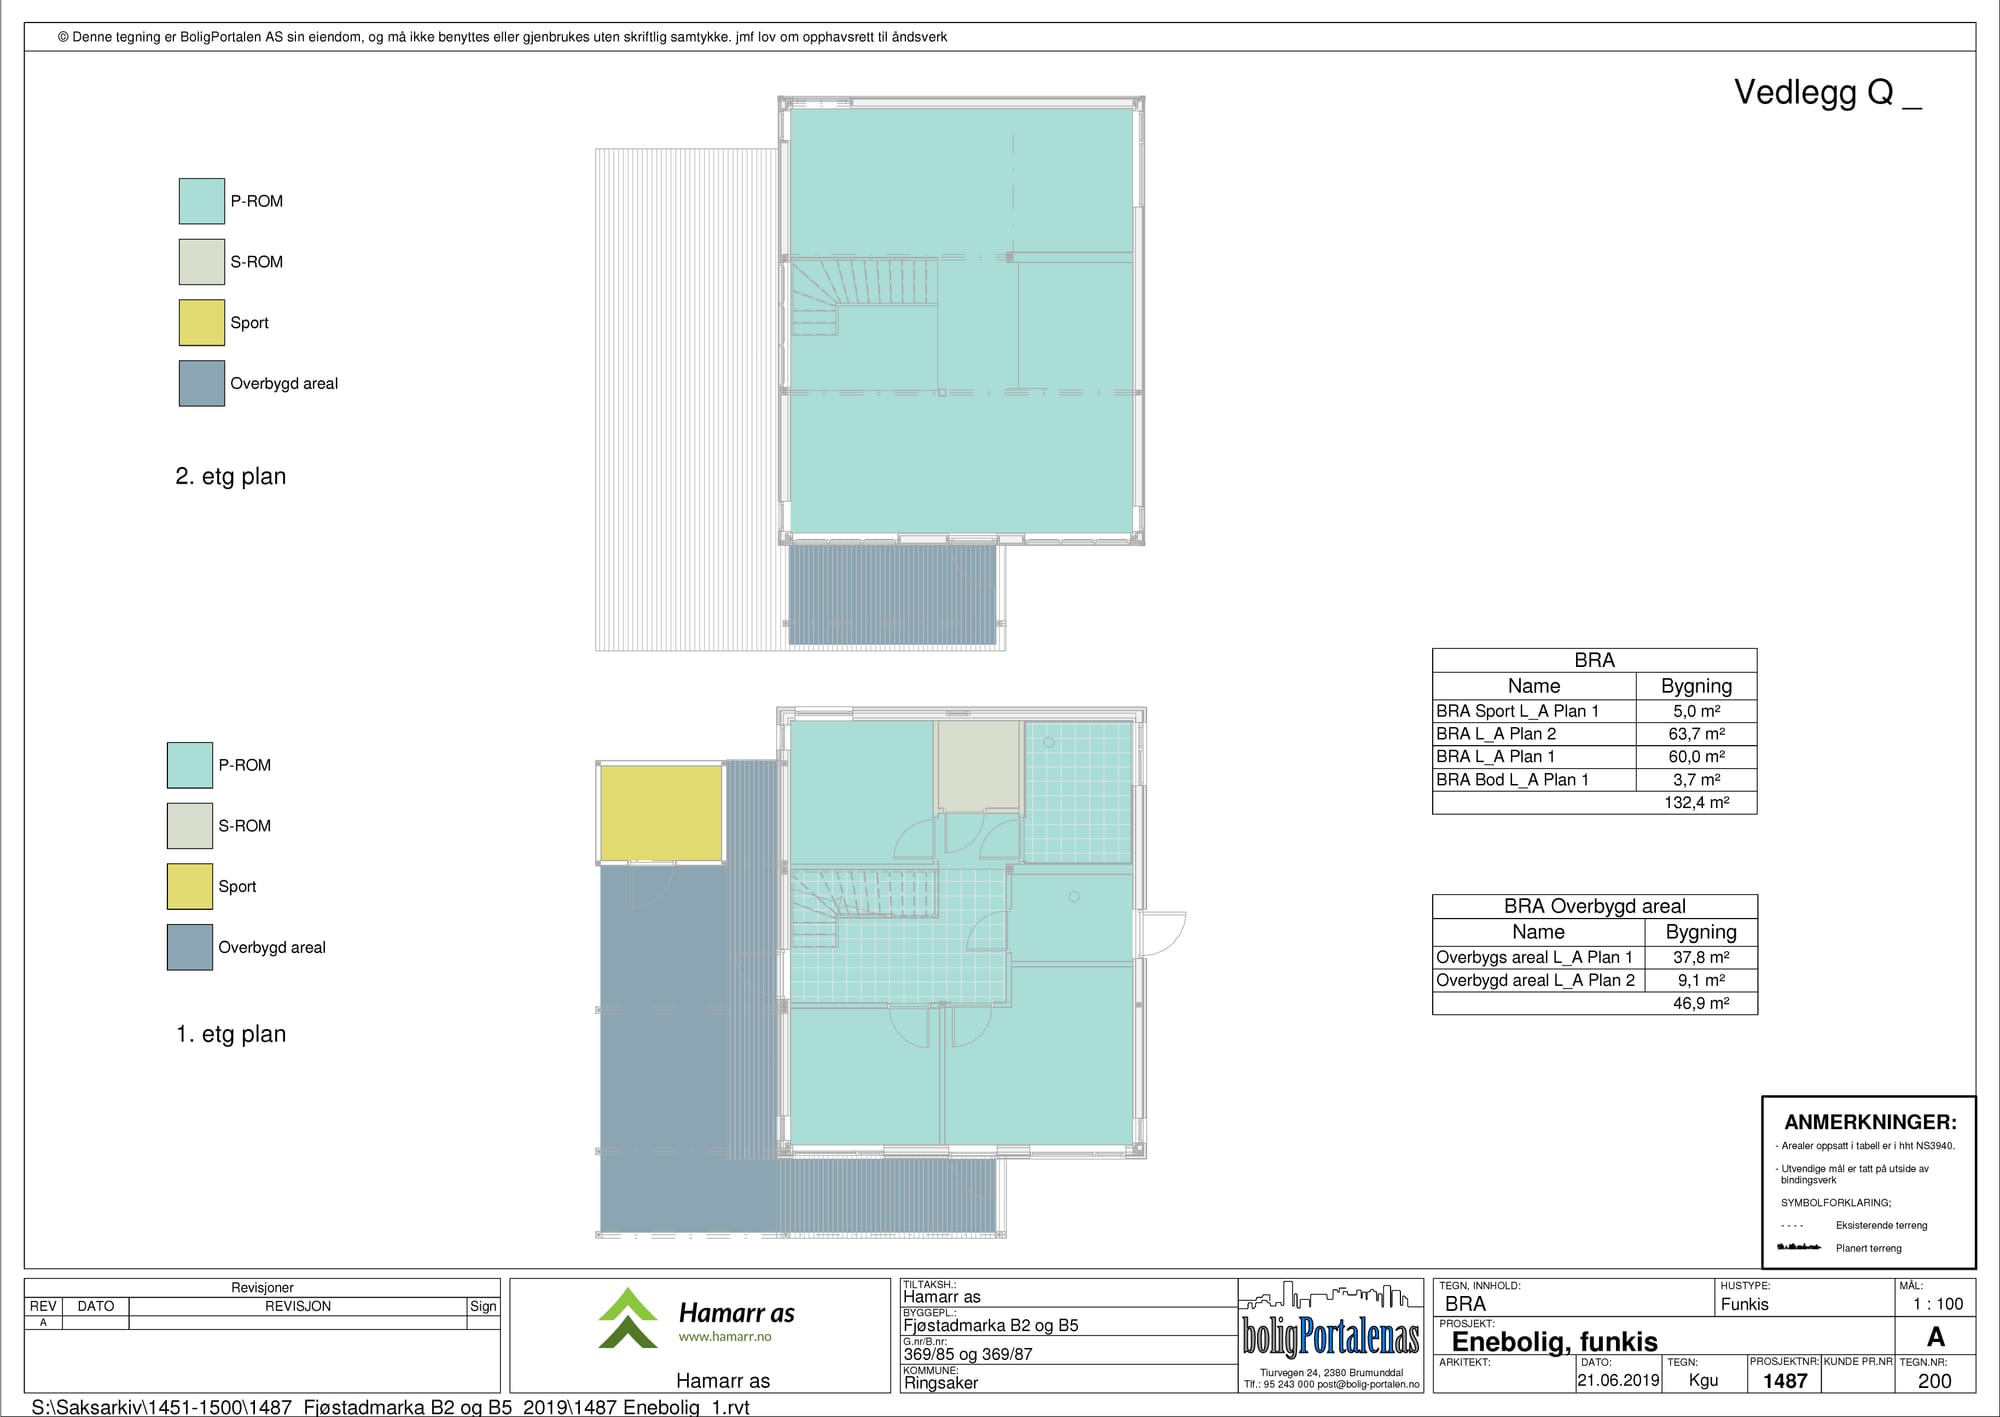Click the upper S-ROM grey color swatch
This screenshot has height=1417, width=2000.
[201, 262]
